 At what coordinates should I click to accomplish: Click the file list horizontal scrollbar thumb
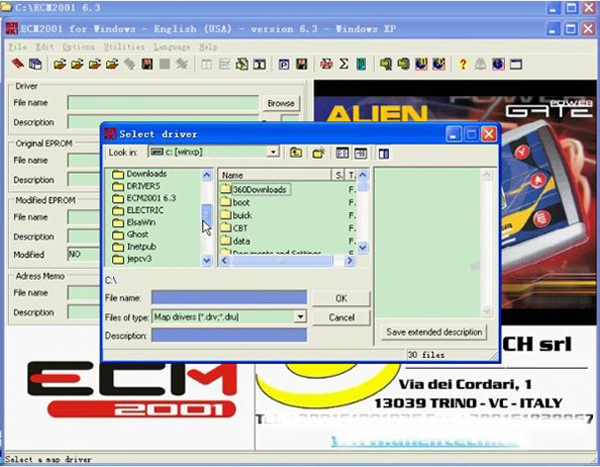tap(282, 261)
